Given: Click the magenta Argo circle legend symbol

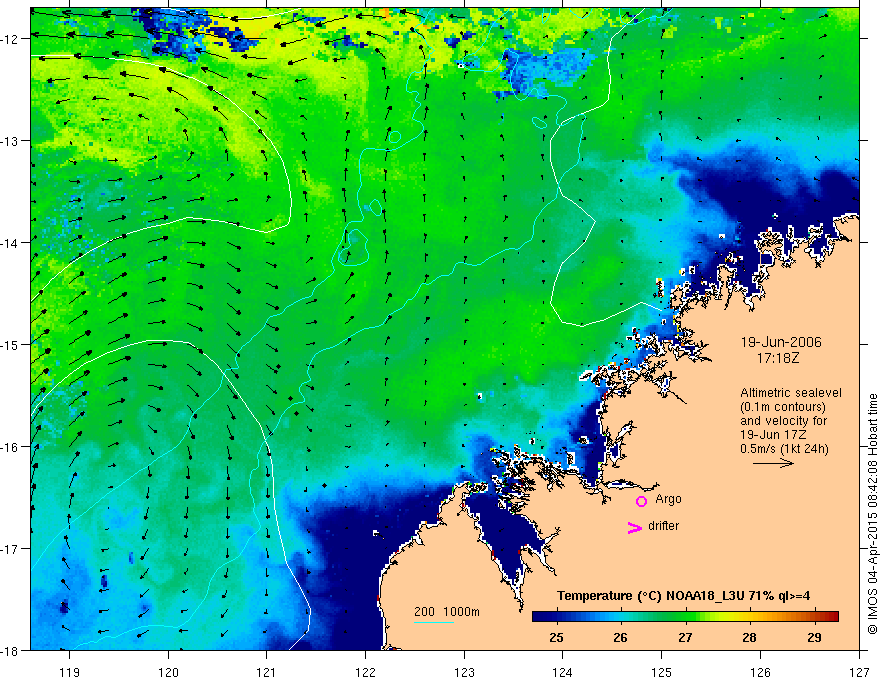Looking at the screenshot, I should pyautogui.click(x=641, y=501).
